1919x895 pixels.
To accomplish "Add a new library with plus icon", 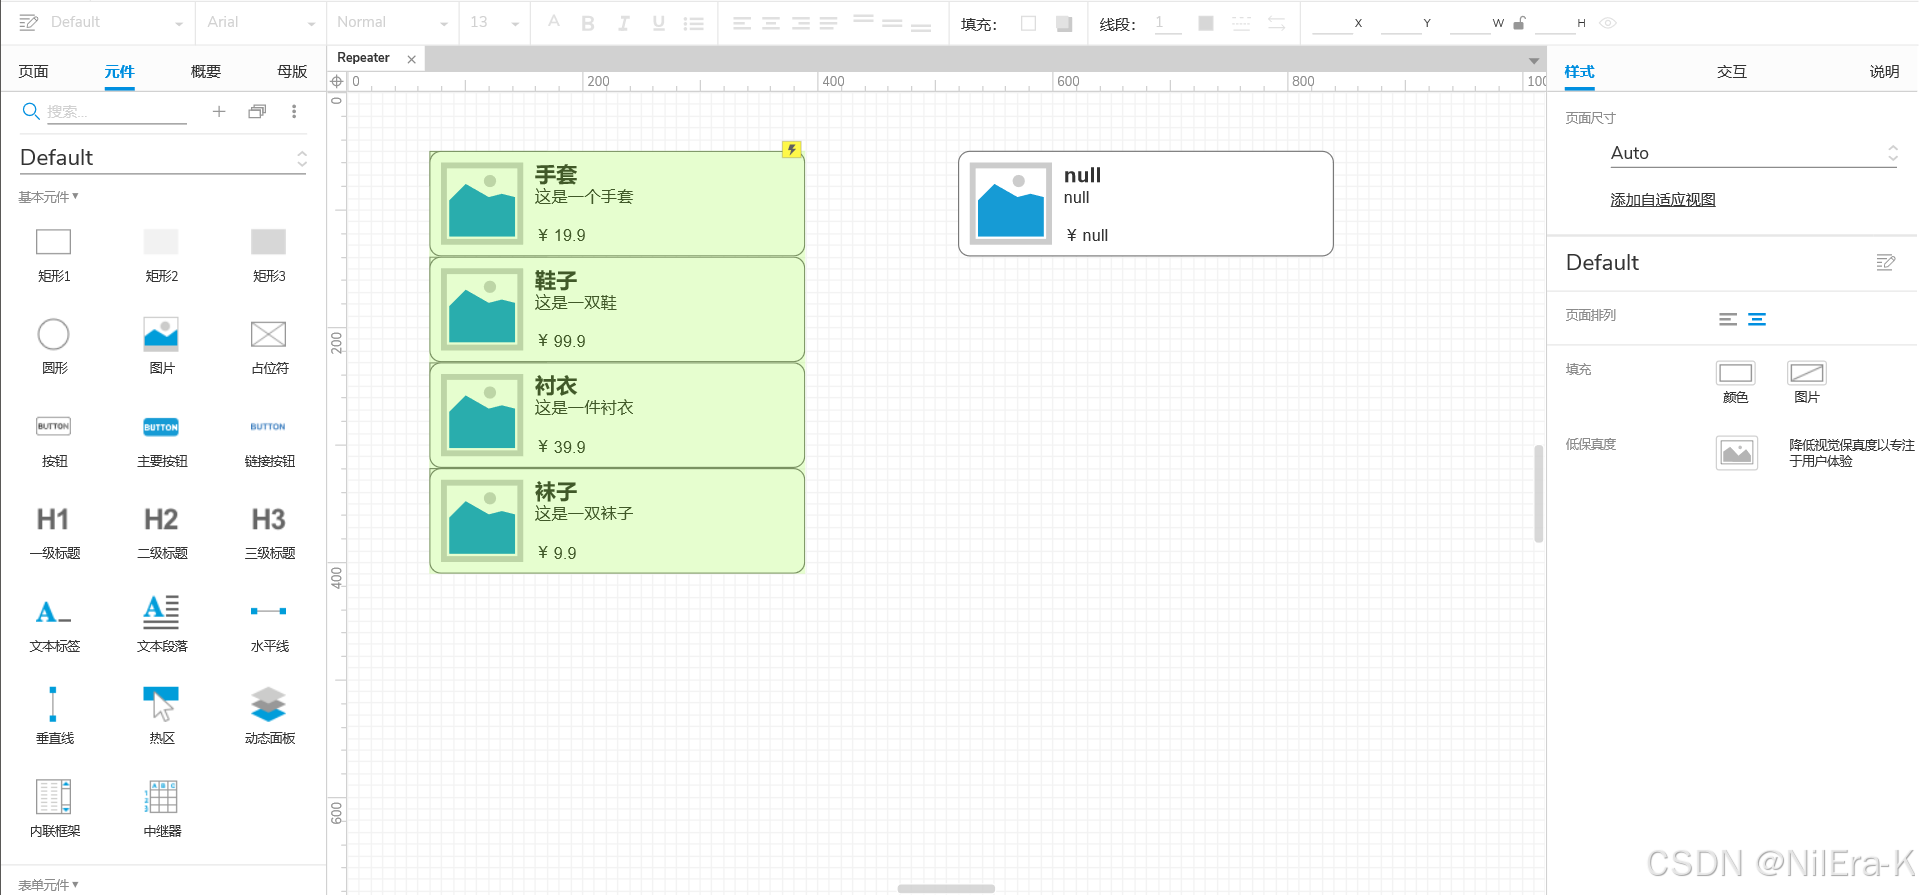I will pyautogui.click(x=219, y=111).
